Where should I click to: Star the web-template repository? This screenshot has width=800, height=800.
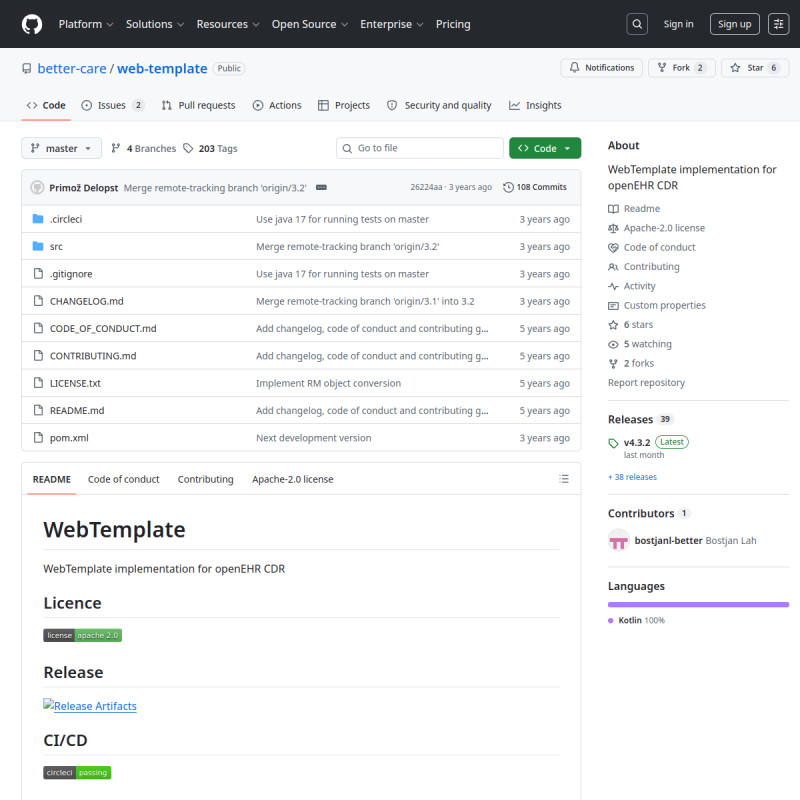[x=755, y=68]
